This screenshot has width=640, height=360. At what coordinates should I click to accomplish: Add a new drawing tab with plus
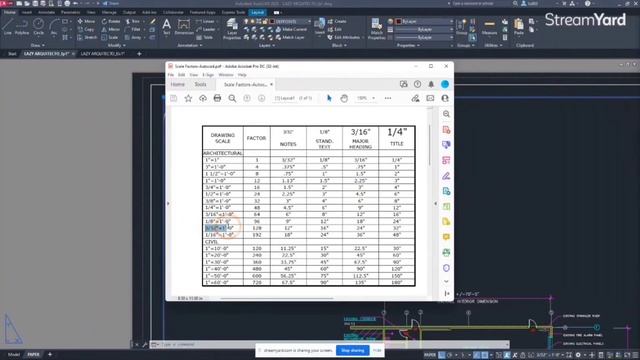(x=139, y=53)
